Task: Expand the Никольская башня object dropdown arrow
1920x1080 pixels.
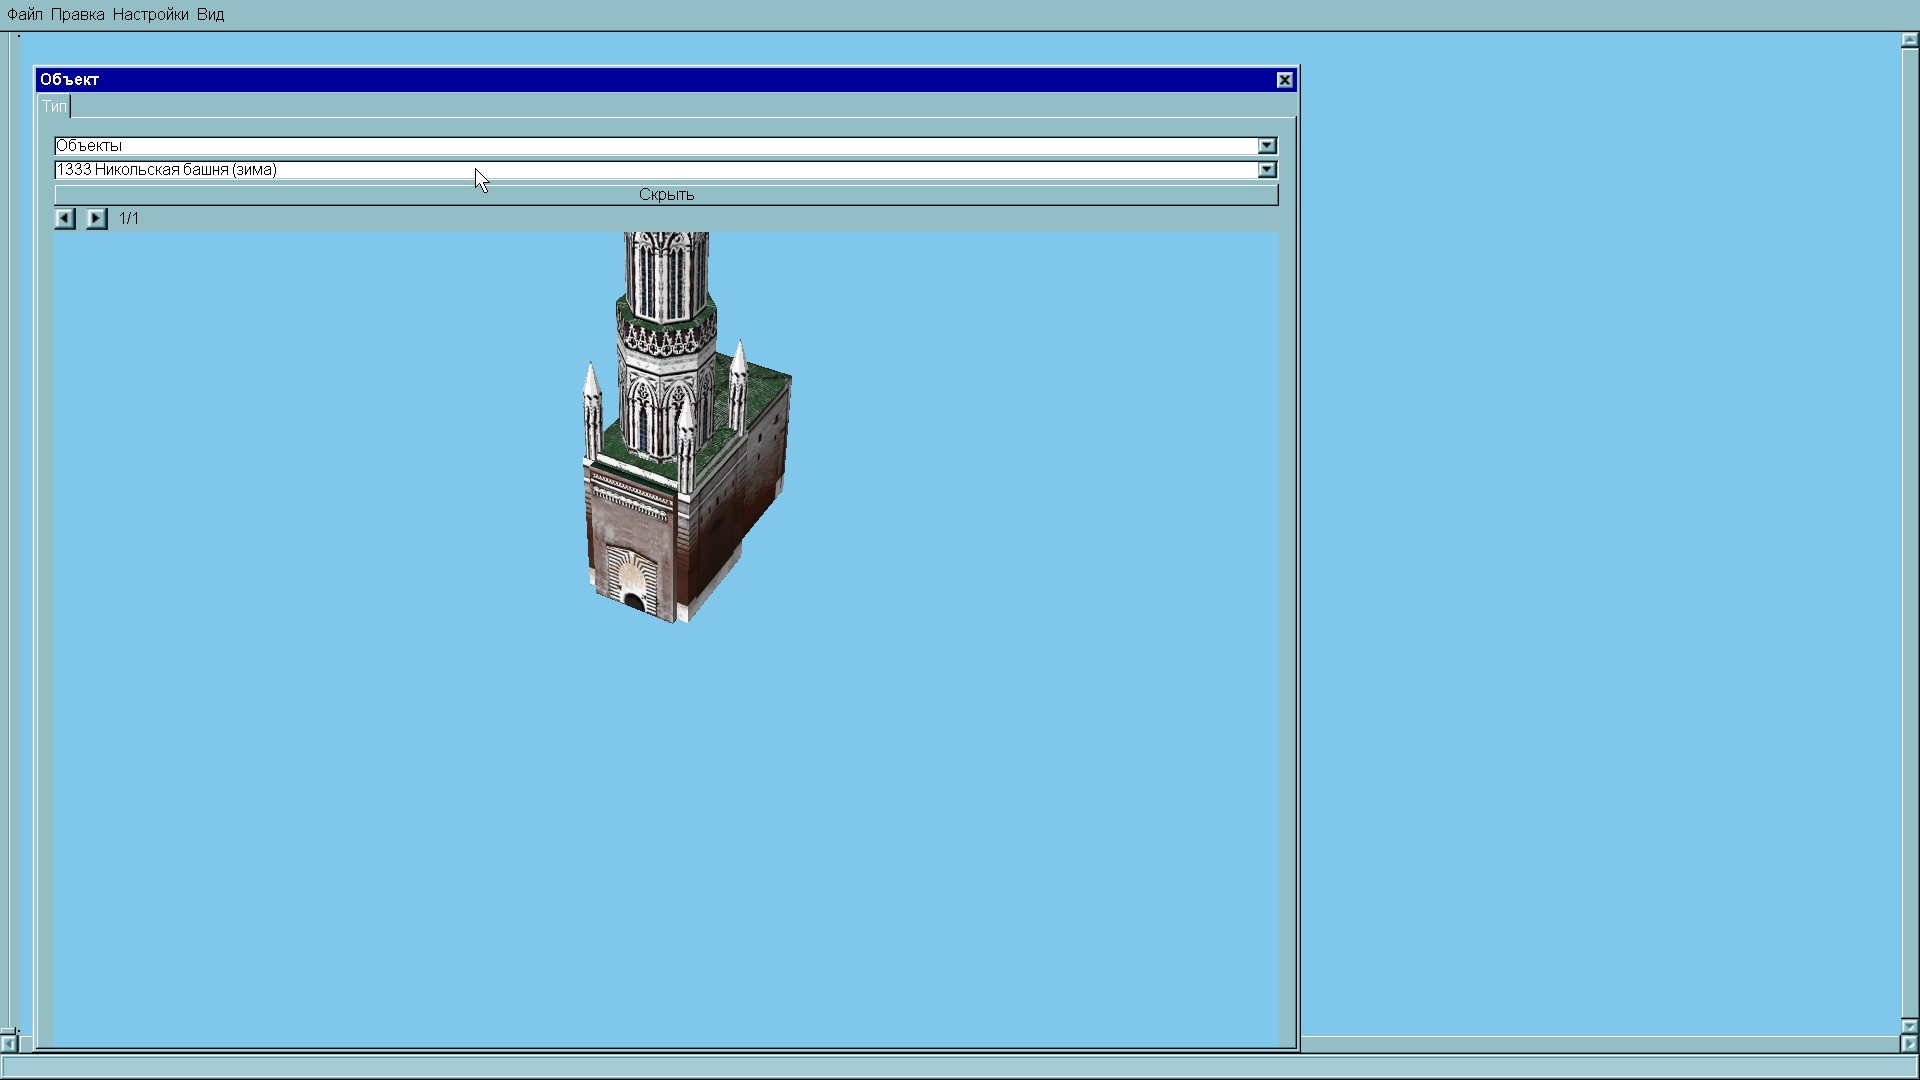Action: click(x=1267, y=170)
